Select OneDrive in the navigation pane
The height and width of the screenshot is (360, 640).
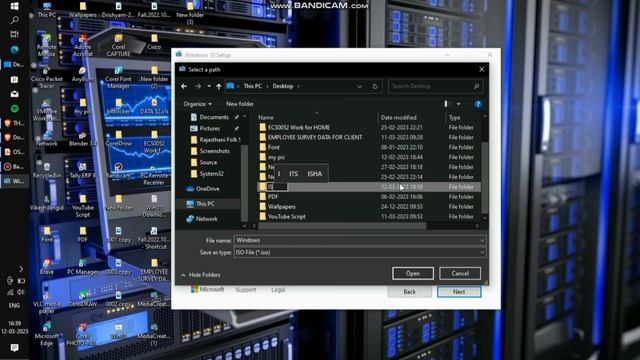(207, 189)
